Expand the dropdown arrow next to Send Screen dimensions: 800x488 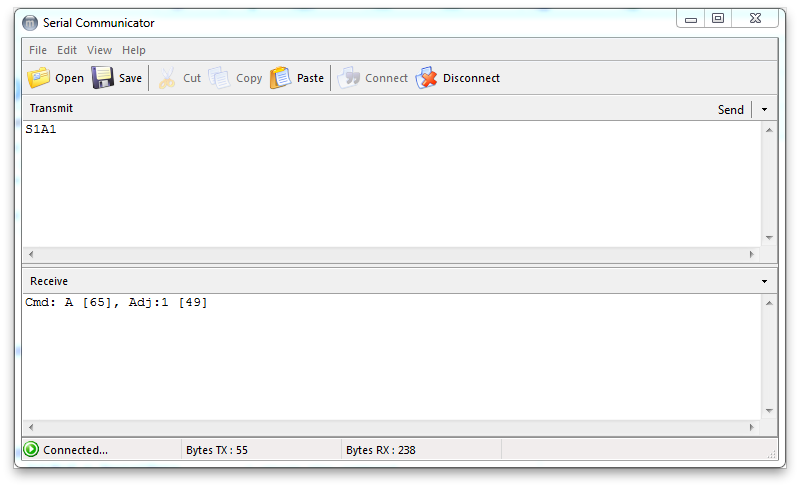coord(764,109)
